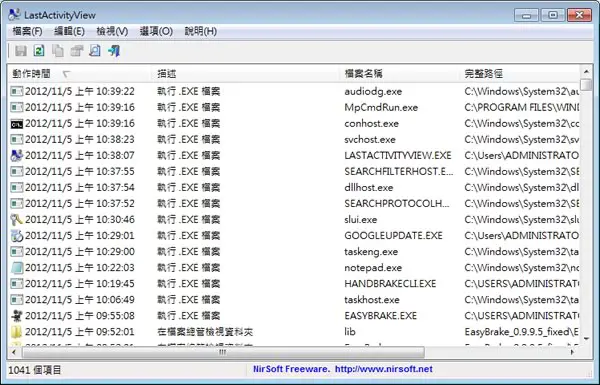Sort by the 動作時間 column header
The image size is (600, 385).
pyautogui.click(x=80, y=73)
